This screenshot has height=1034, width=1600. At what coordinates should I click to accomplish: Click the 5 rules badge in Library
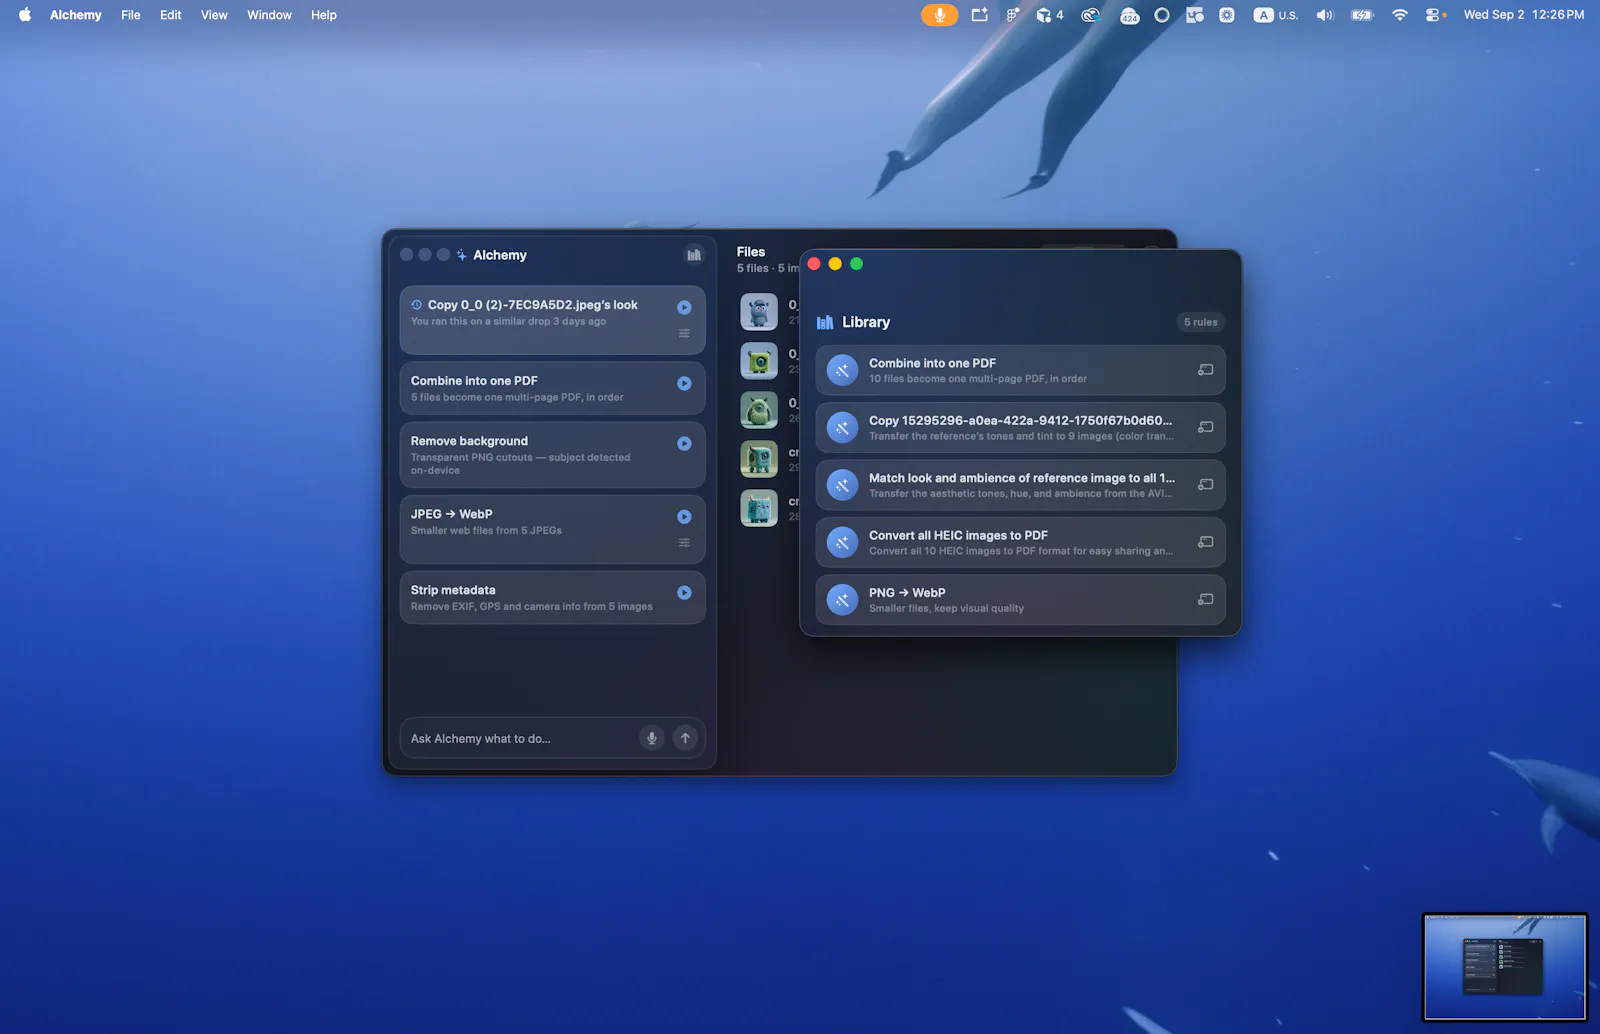click(1200, 322)
